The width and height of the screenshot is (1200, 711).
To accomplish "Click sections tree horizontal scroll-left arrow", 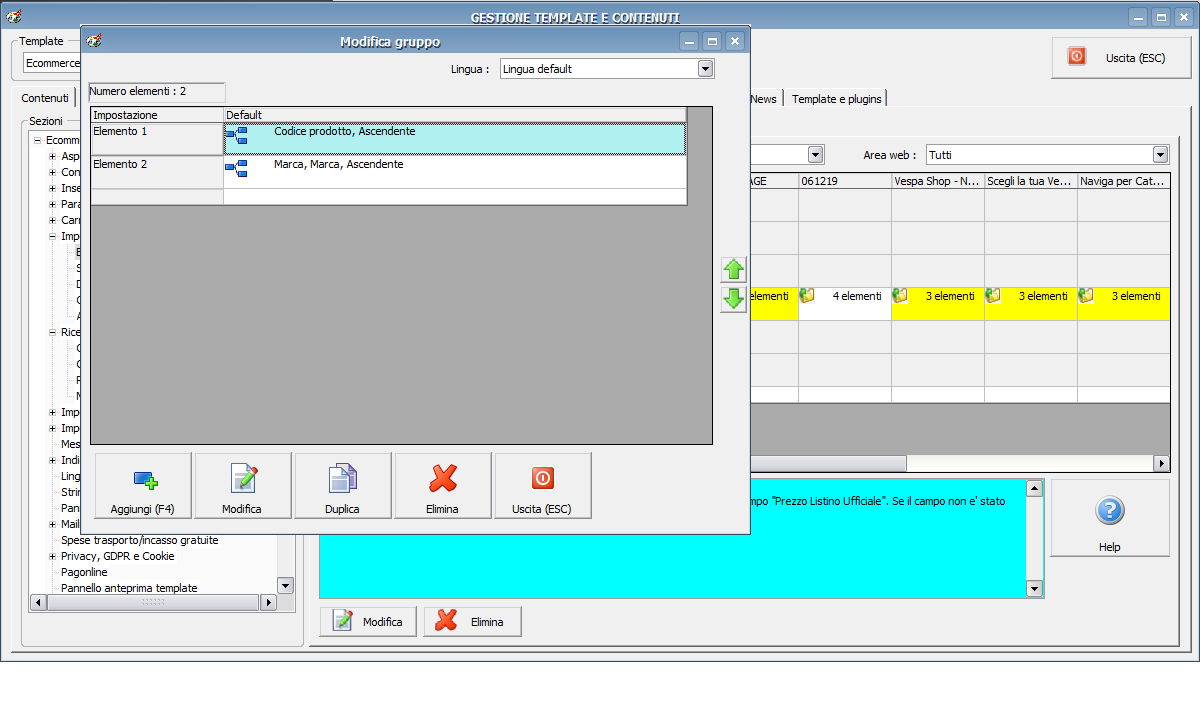I will [40, 603].
